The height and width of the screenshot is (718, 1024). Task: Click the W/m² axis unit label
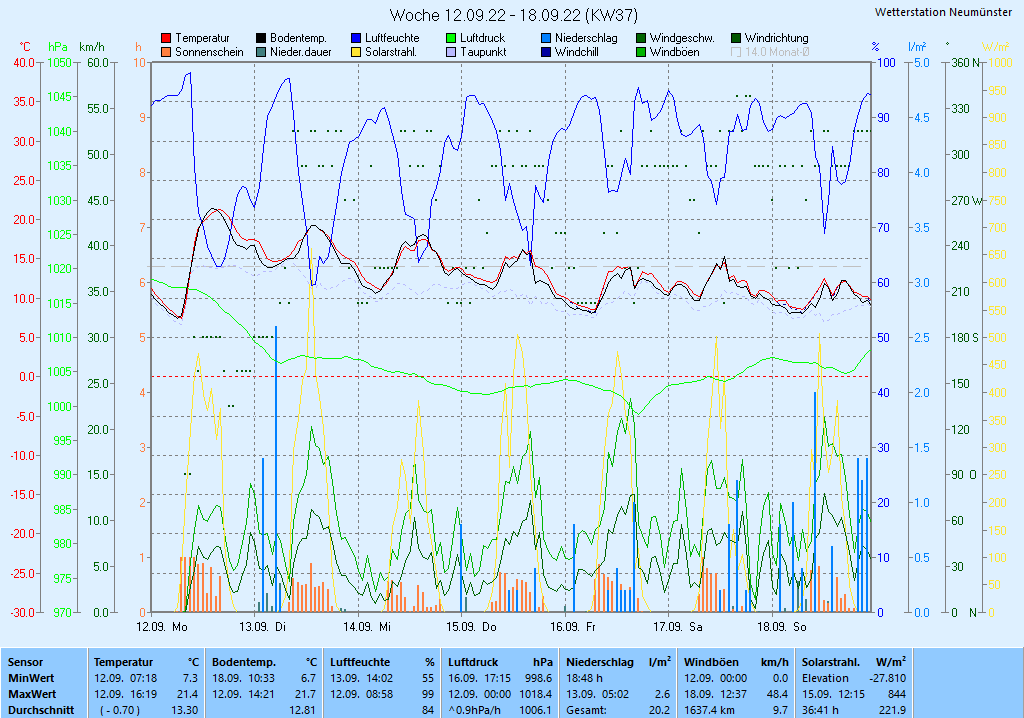[x=995, y=46]
